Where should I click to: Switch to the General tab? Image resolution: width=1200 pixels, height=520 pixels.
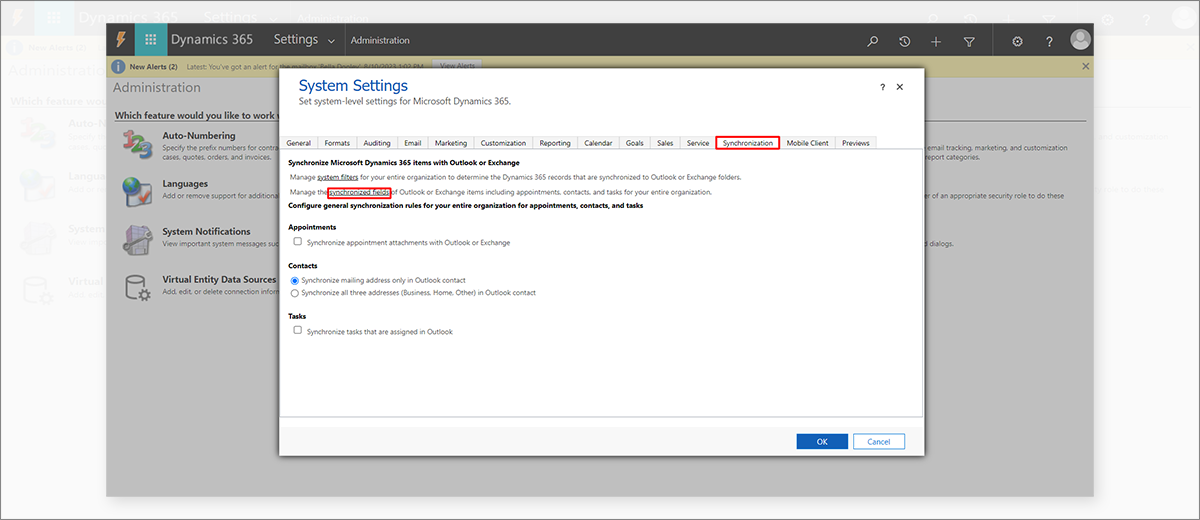[299, 143]
